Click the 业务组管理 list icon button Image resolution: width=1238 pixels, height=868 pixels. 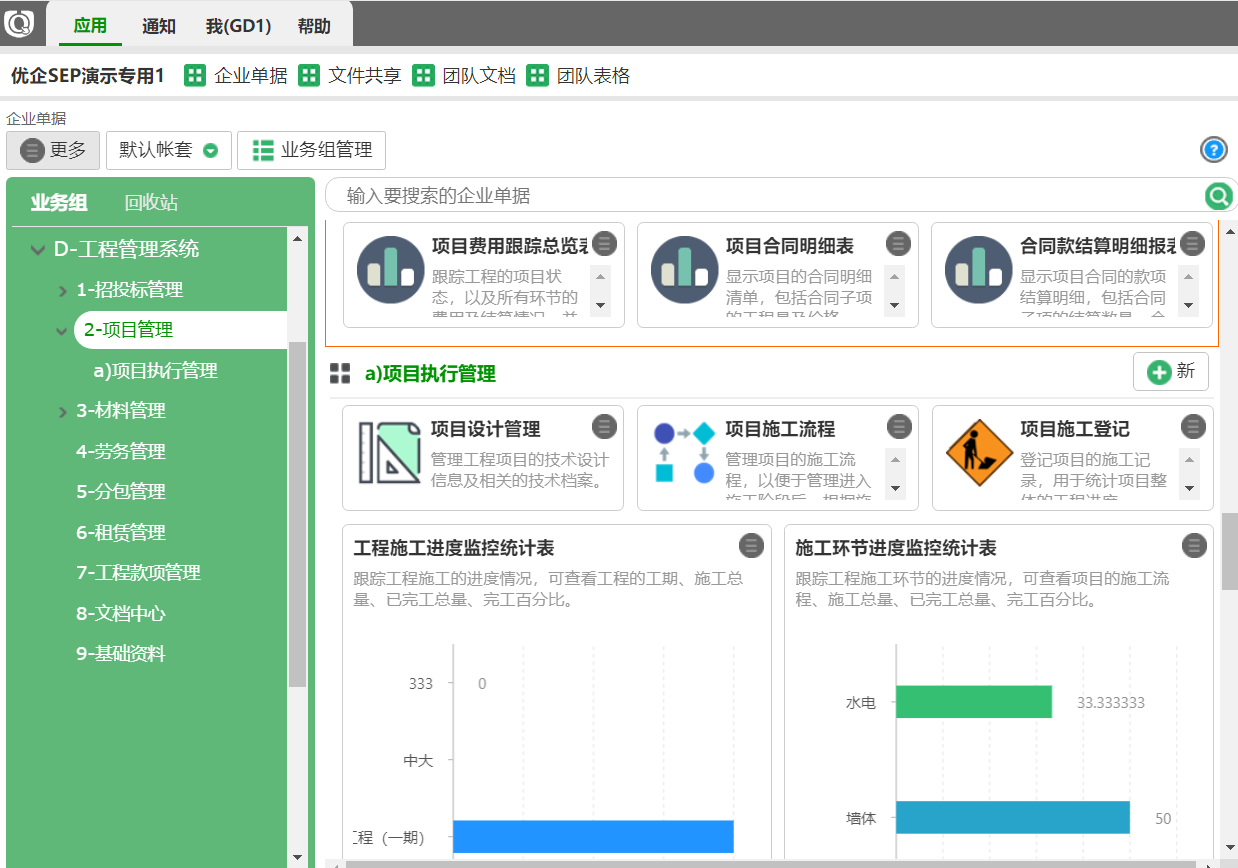point(311,150)
